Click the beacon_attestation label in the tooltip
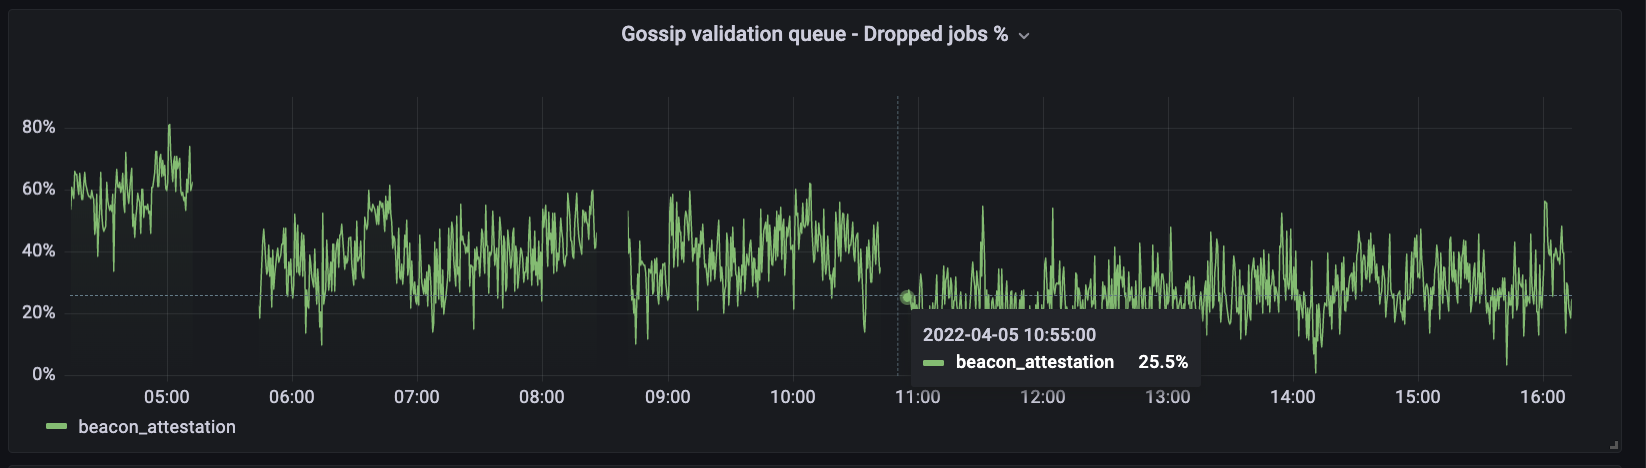 pyautogui.click(x=1035, y=362)
